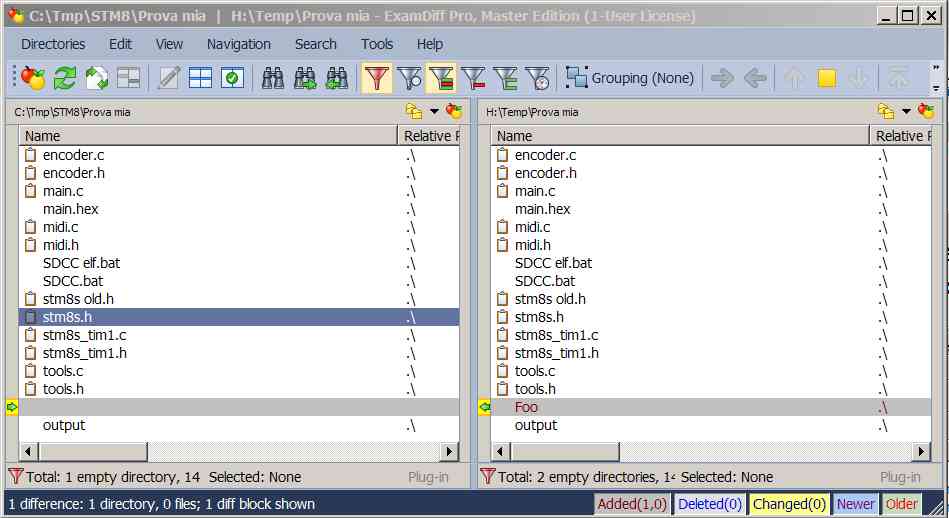Open the Search menu

315,44
